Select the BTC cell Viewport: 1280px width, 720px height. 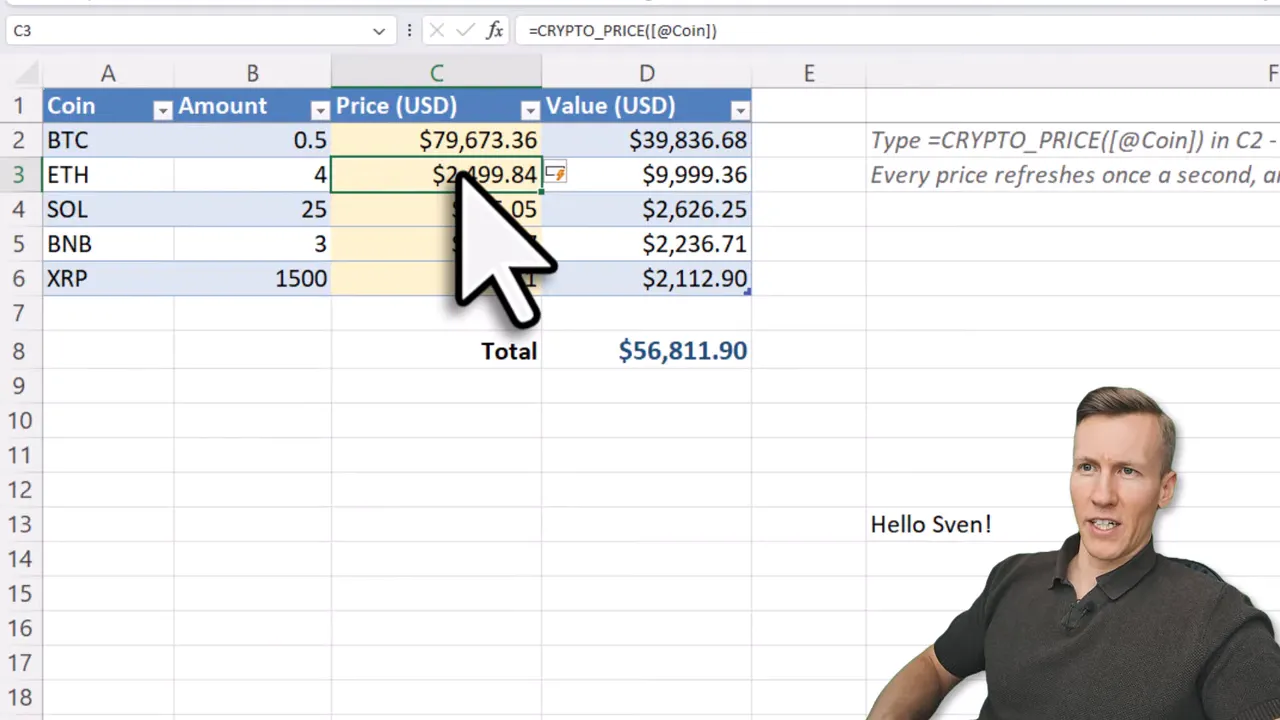108,140
